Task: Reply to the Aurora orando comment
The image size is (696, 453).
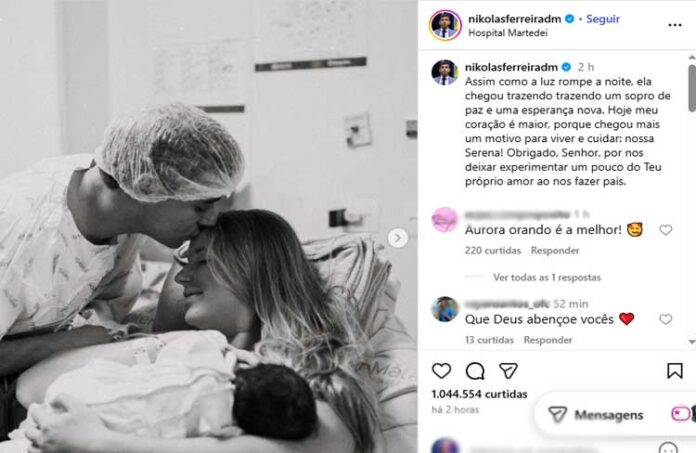Action: (555, 251)
